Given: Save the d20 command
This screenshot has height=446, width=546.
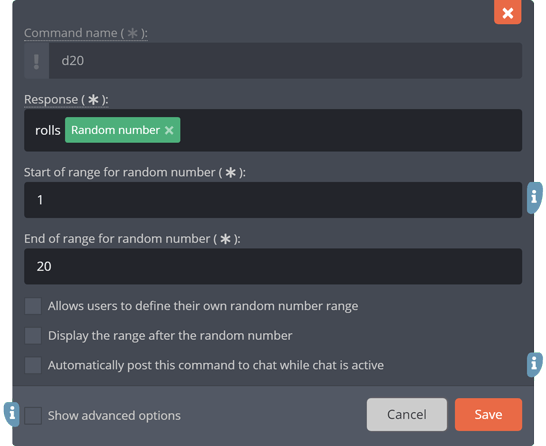Looking at the screenshot, I should click(488, 414).
